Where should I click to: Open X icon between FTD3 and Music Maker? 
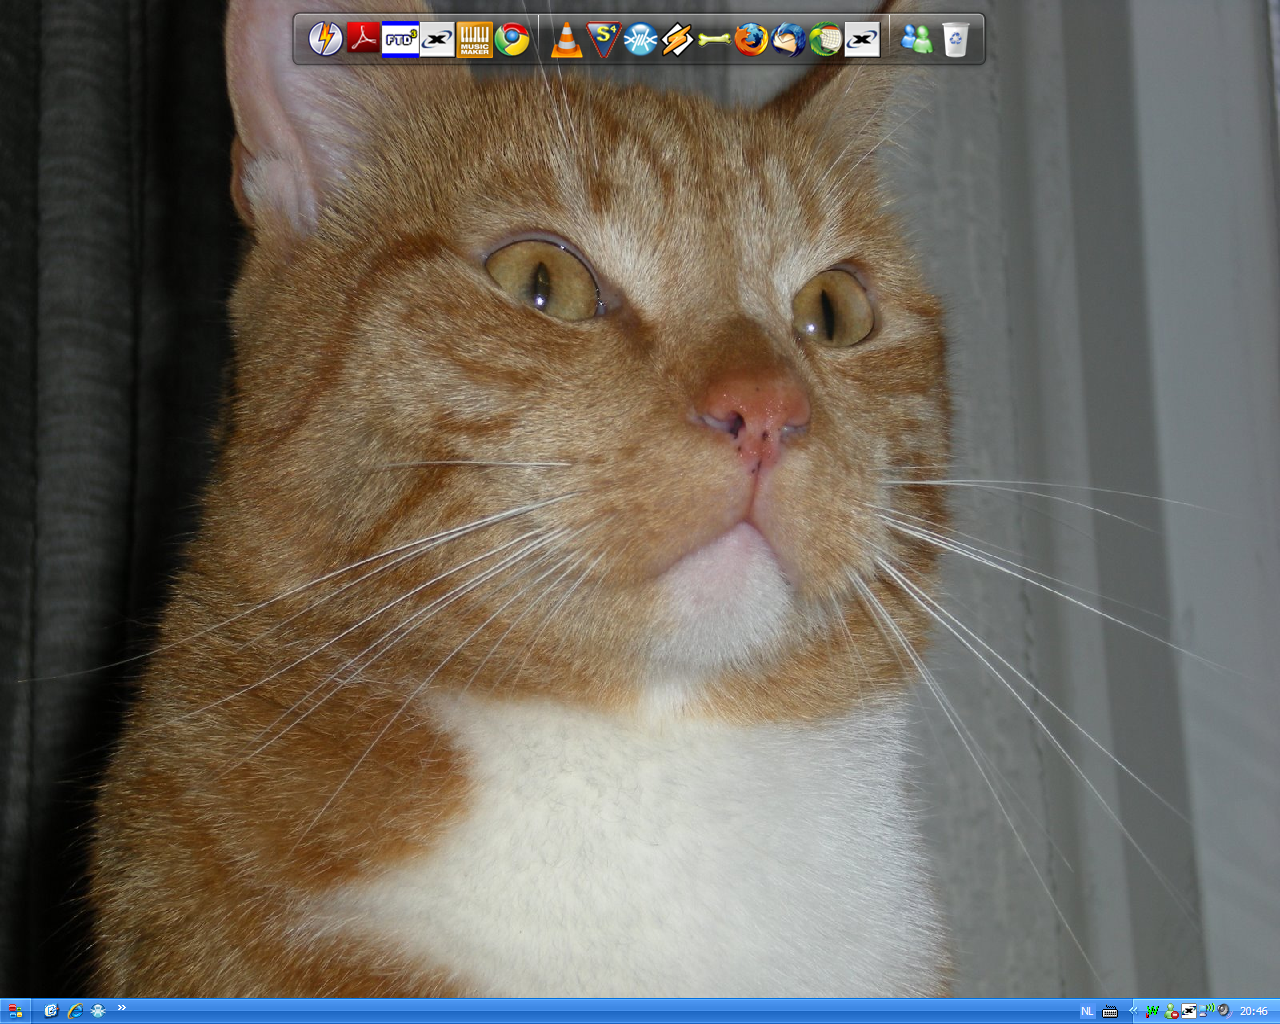click(x=437, y=39)
